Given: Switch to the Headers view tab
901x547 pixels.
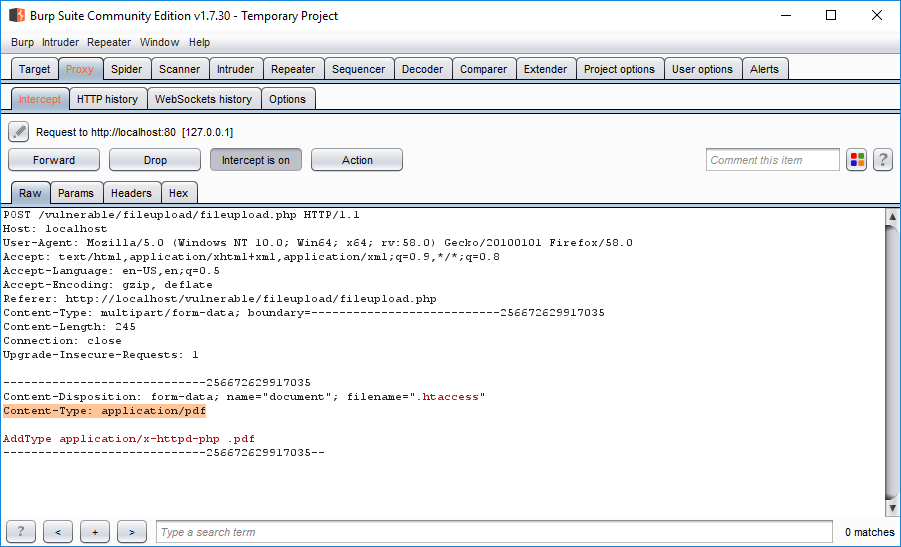Looking at the screenshot, I should coord(131,193).
